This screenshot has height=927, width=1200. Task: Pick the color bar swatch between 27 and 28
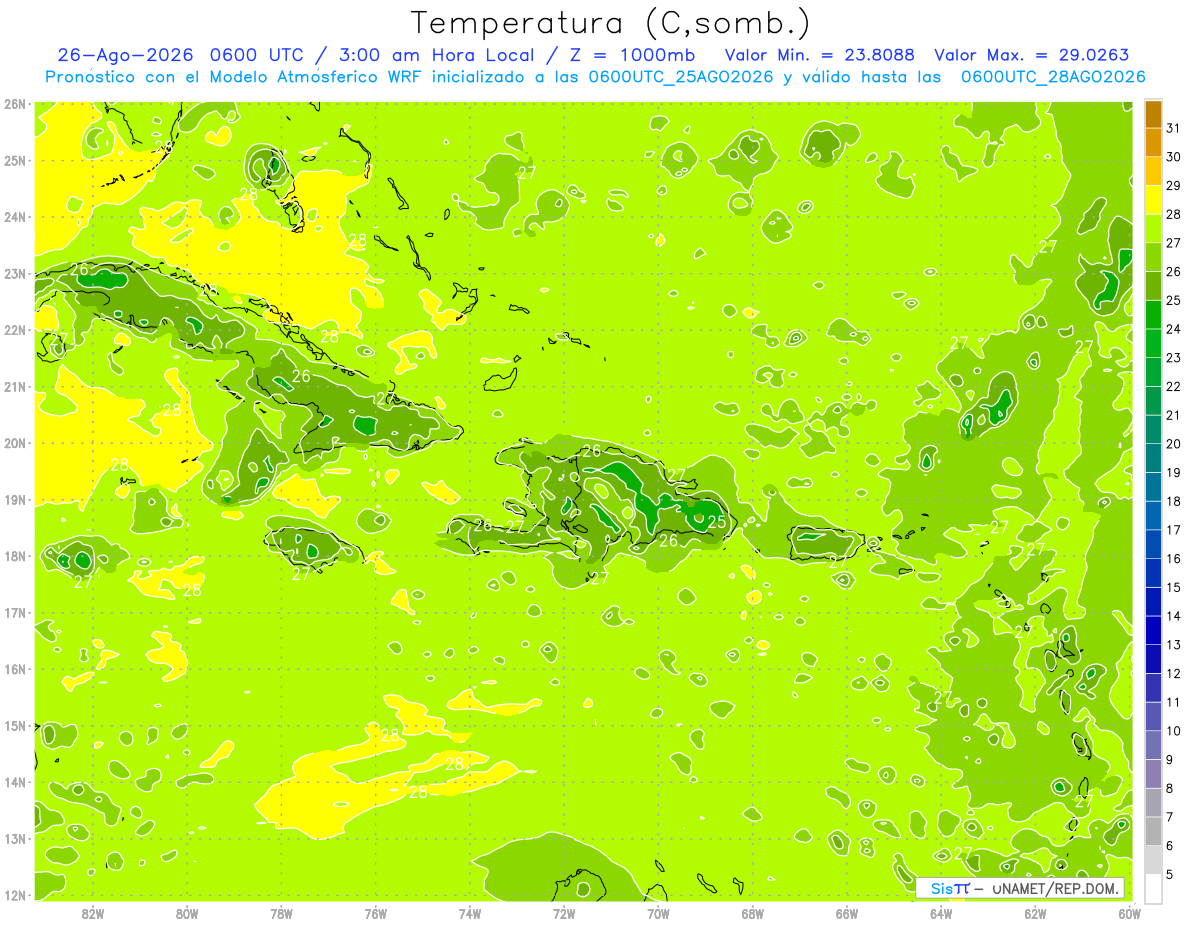click(x=1153, y=229)
